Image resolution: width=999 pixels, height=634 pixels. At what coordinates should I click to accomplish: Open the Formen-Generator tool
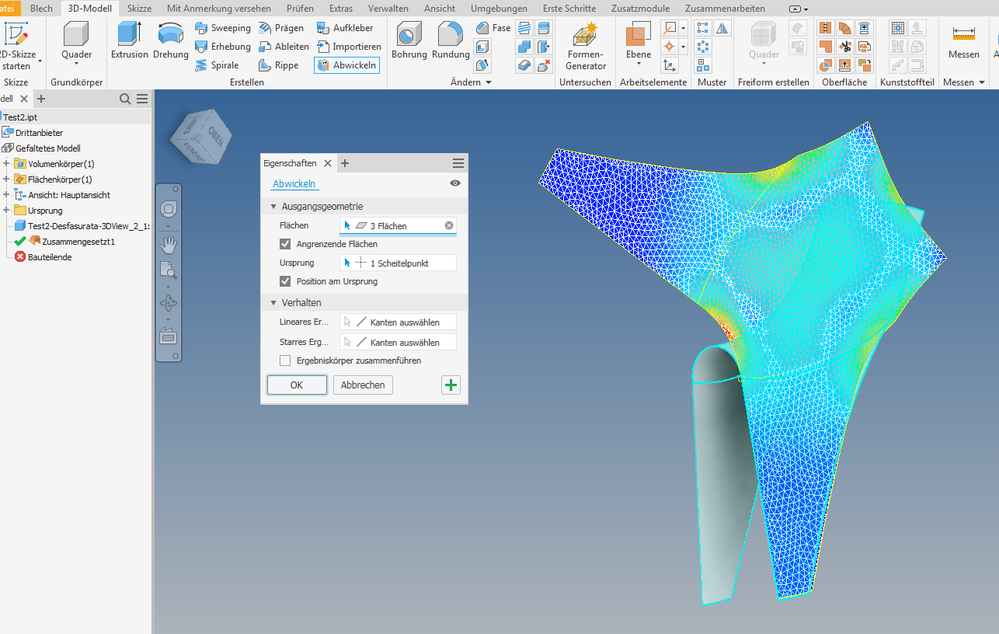[x=586, y=46]
